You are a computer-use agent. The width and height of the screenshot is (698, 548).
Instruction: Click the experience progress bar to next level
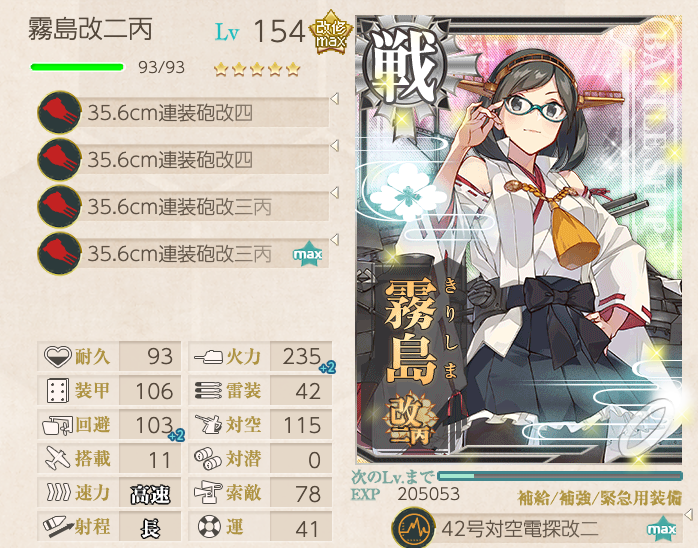[560, 476]
